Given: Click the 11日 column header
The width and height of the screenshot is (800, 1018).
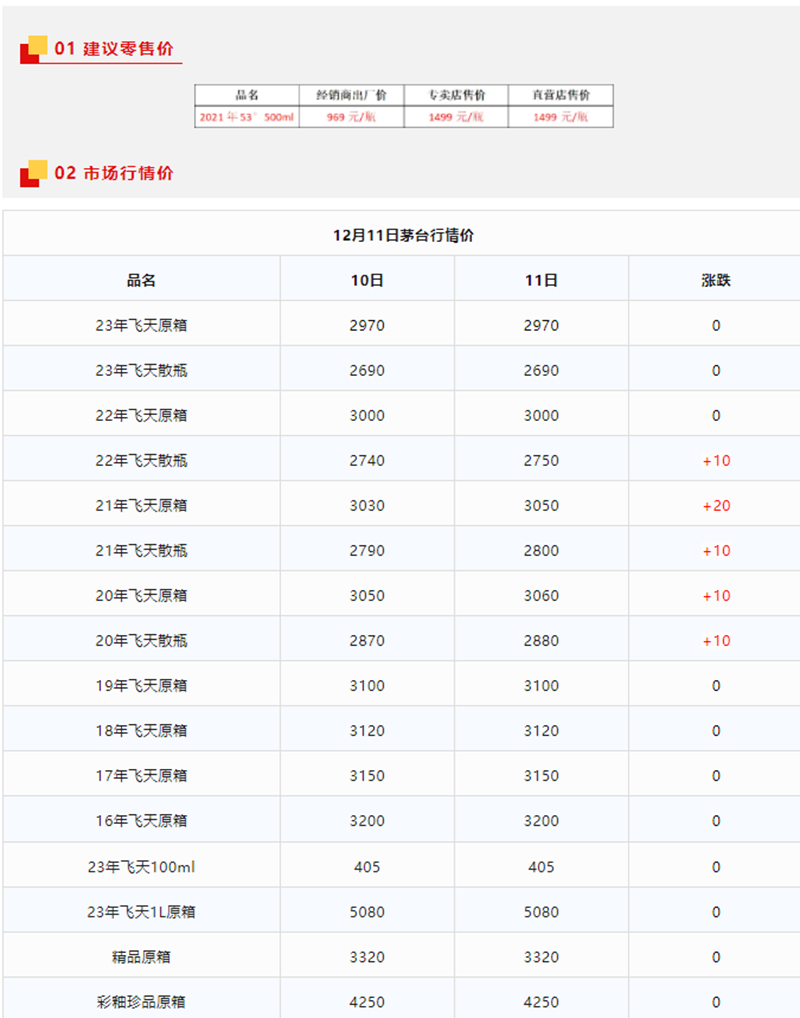Looking at the screenshot, I should tap(542, 280).
